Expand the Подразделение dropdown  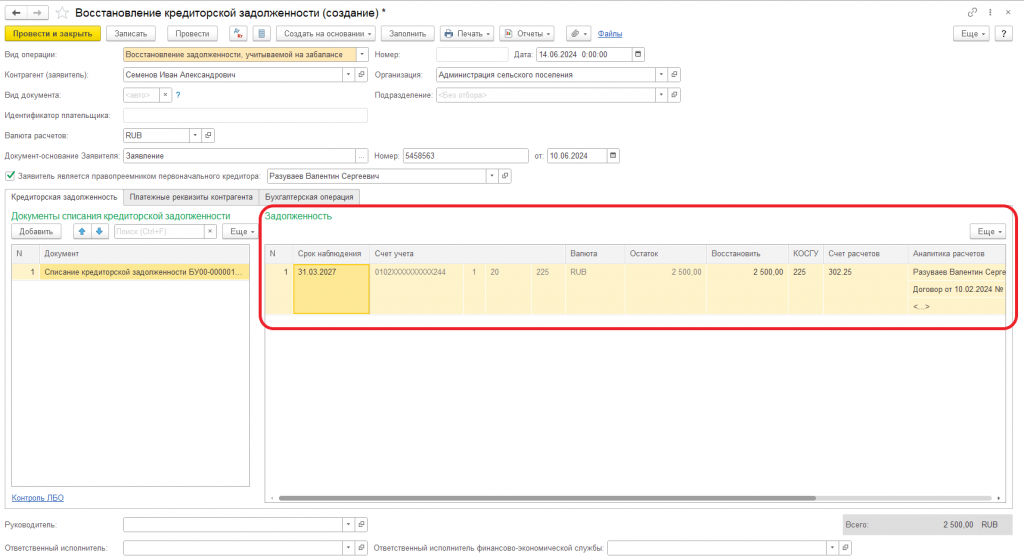click(661, 95)
